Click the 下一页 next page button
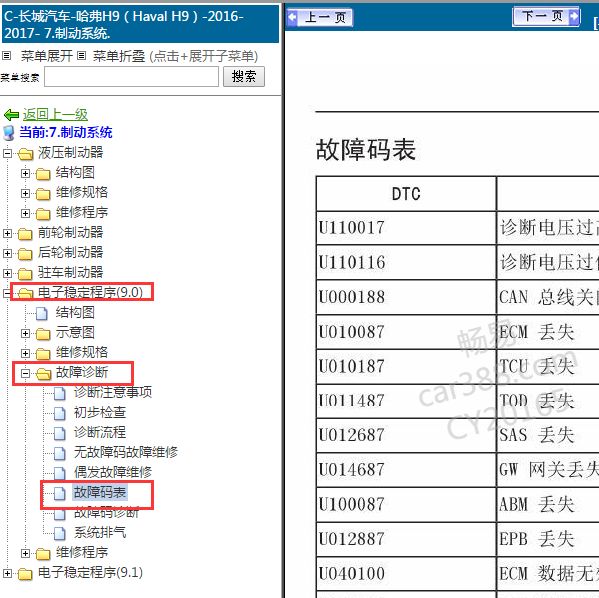 pos(546,17)
